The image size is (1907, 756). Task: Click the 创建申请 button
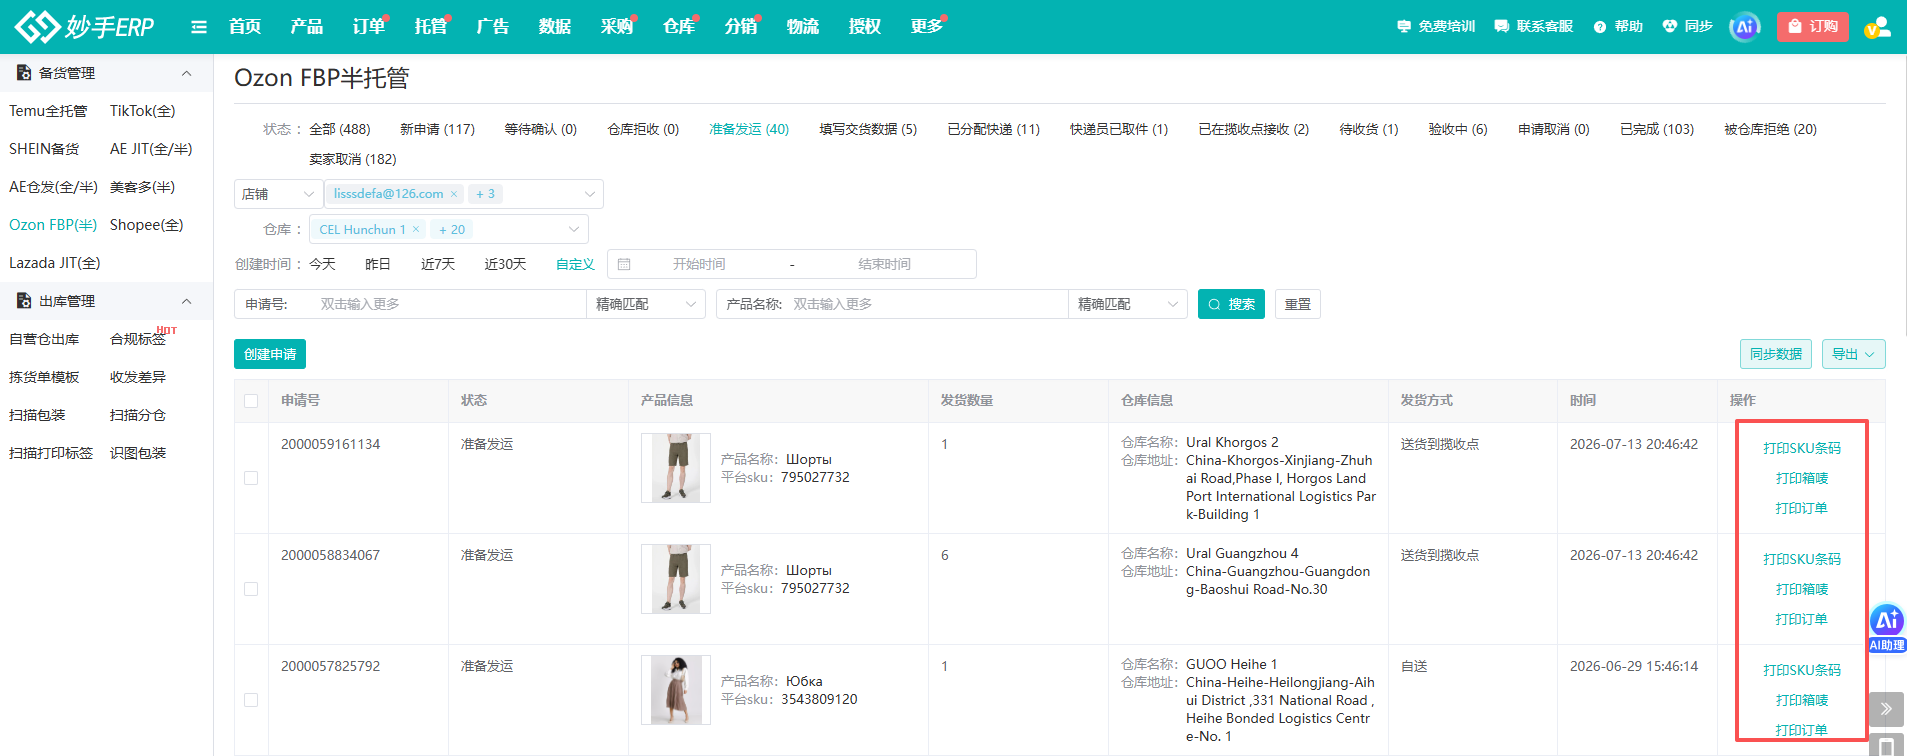click(270, 354)
